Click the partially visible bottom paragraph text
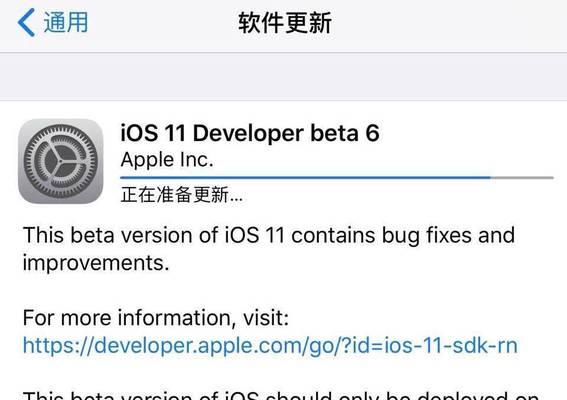The height and width of the screenshot is (400, 567). [x=281, y=395]
